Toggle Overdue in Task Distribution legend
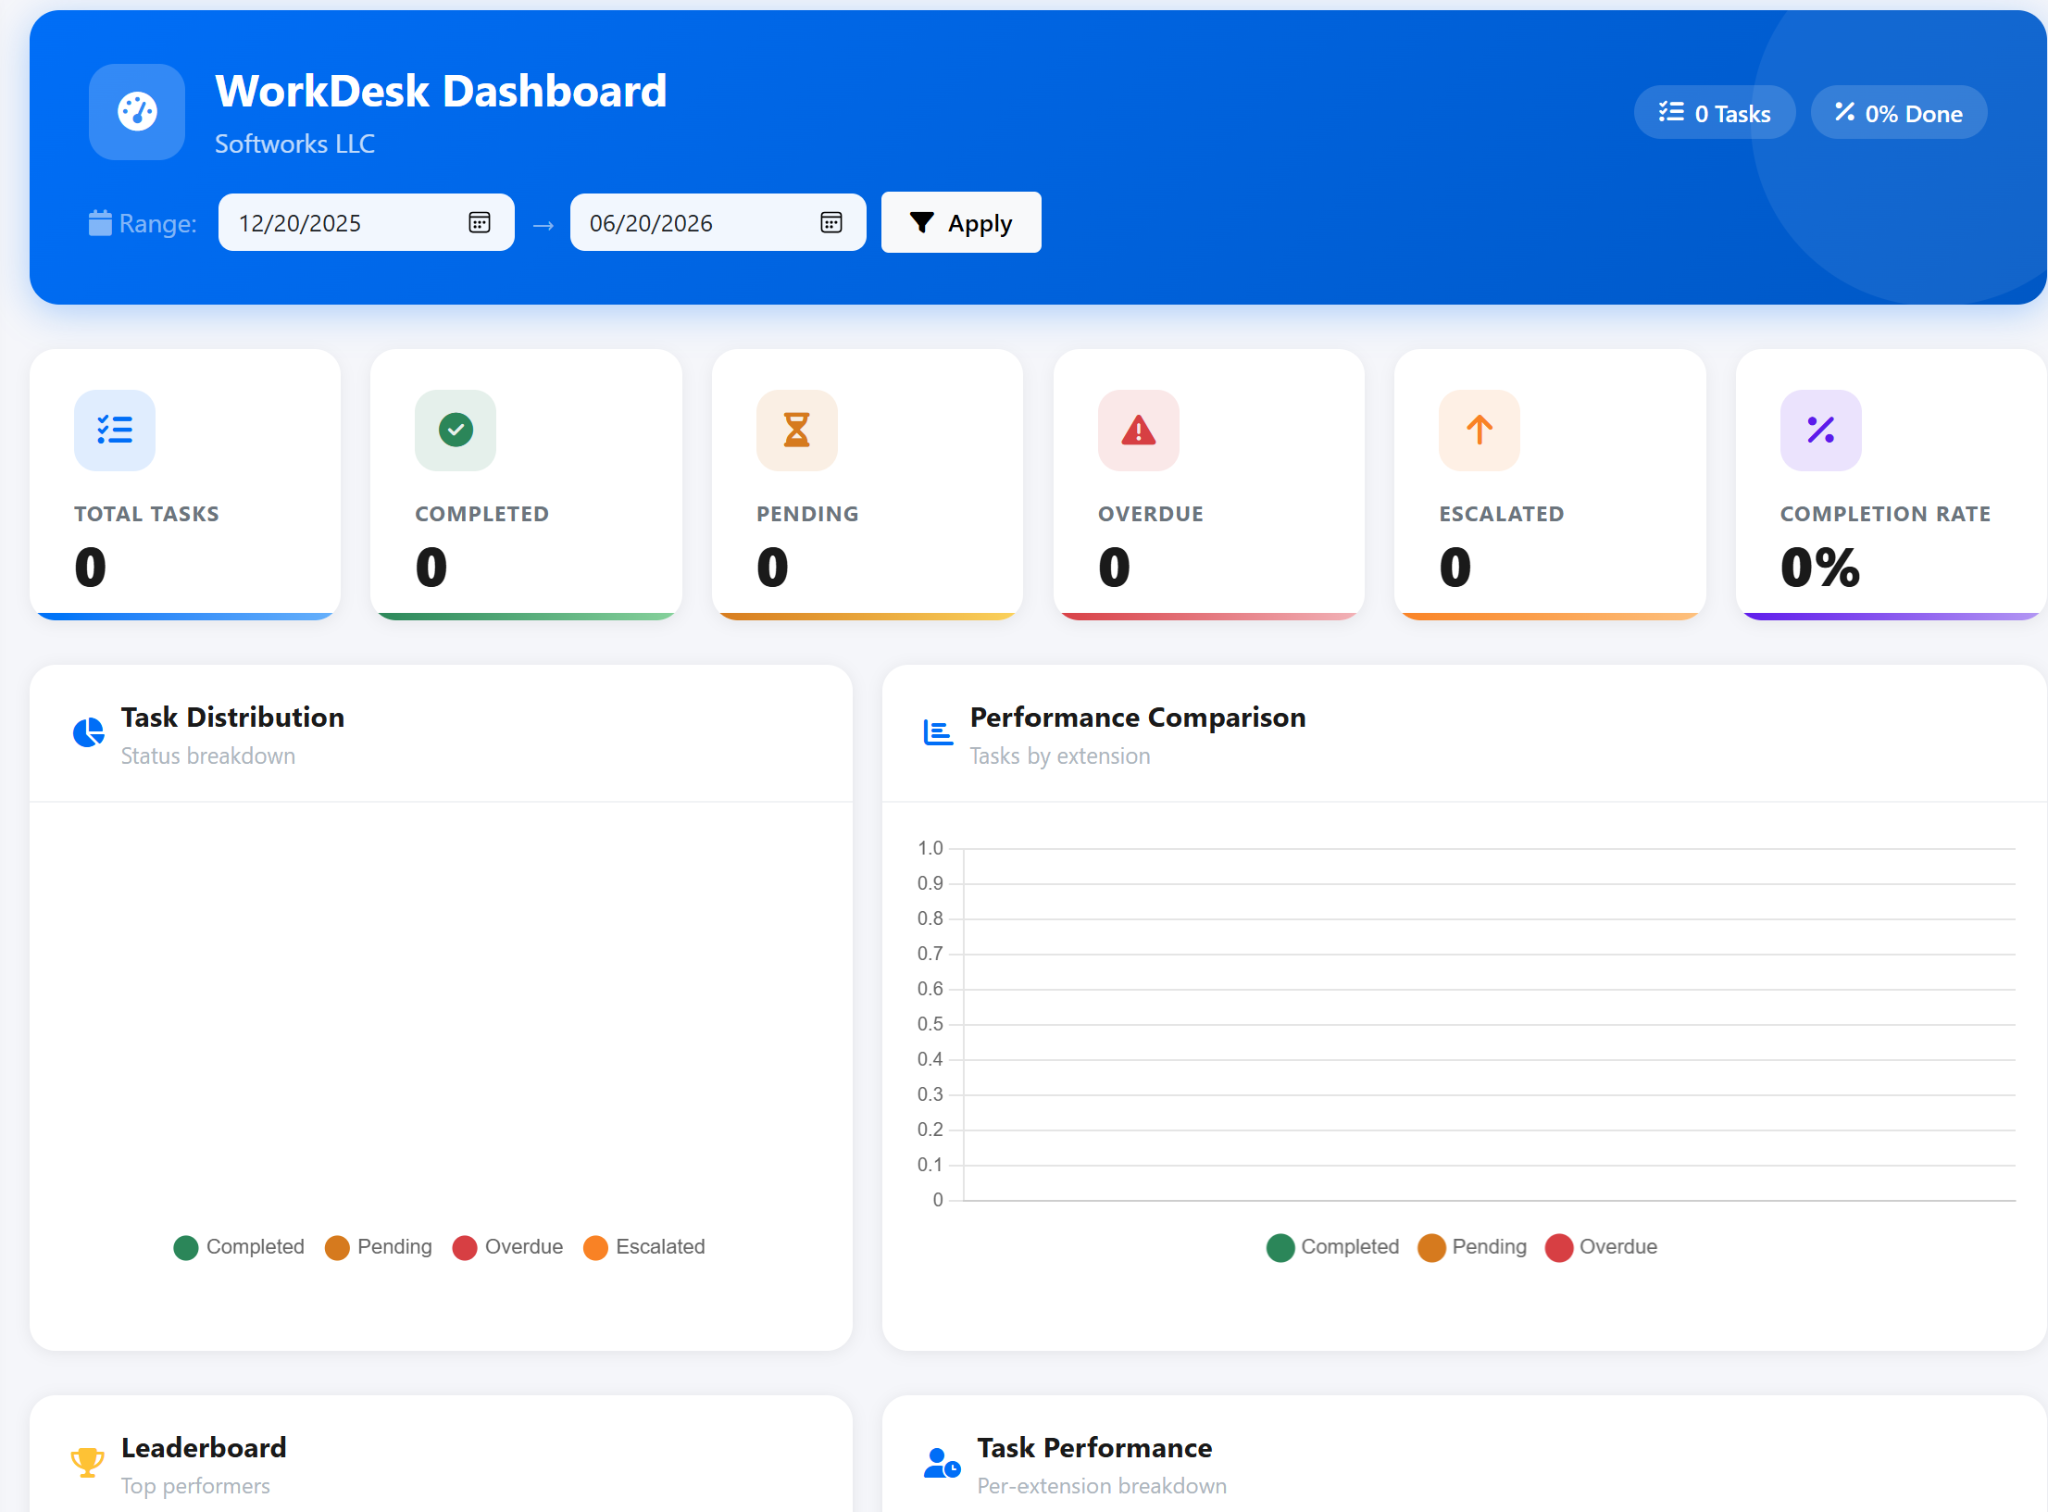This screenshot has width=2048, height=1512. click(x=508, y=1247)
